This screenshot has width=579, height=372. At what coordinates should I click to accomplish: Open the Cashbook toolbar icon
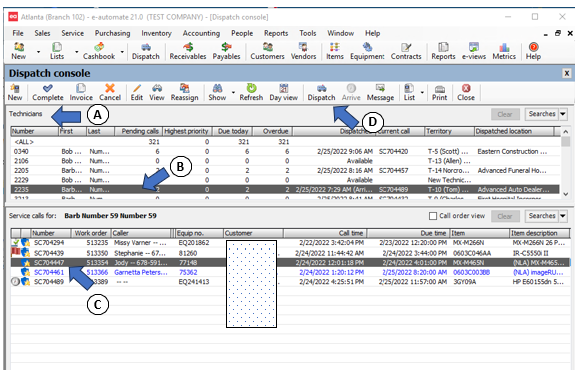click(99, 51)
